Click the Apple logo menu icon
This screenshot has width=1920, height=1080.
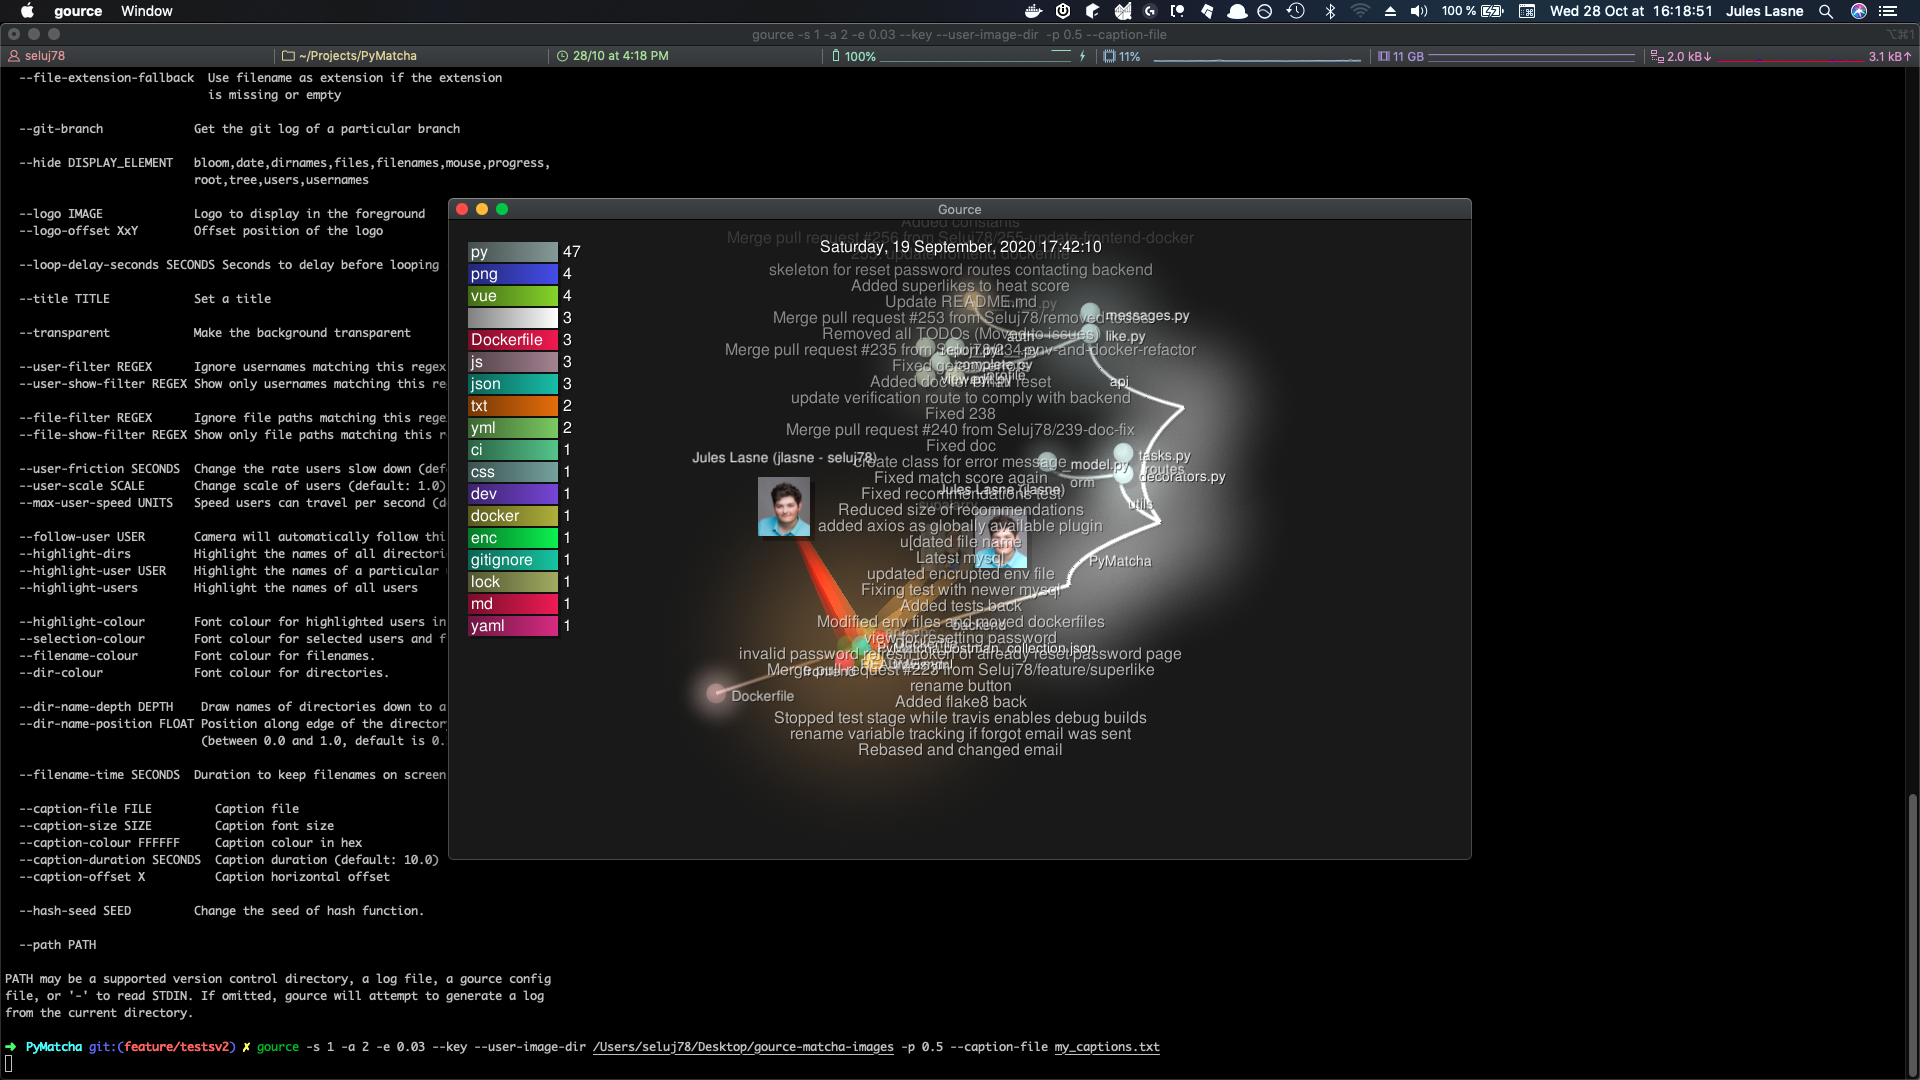(x=27, y=11)
